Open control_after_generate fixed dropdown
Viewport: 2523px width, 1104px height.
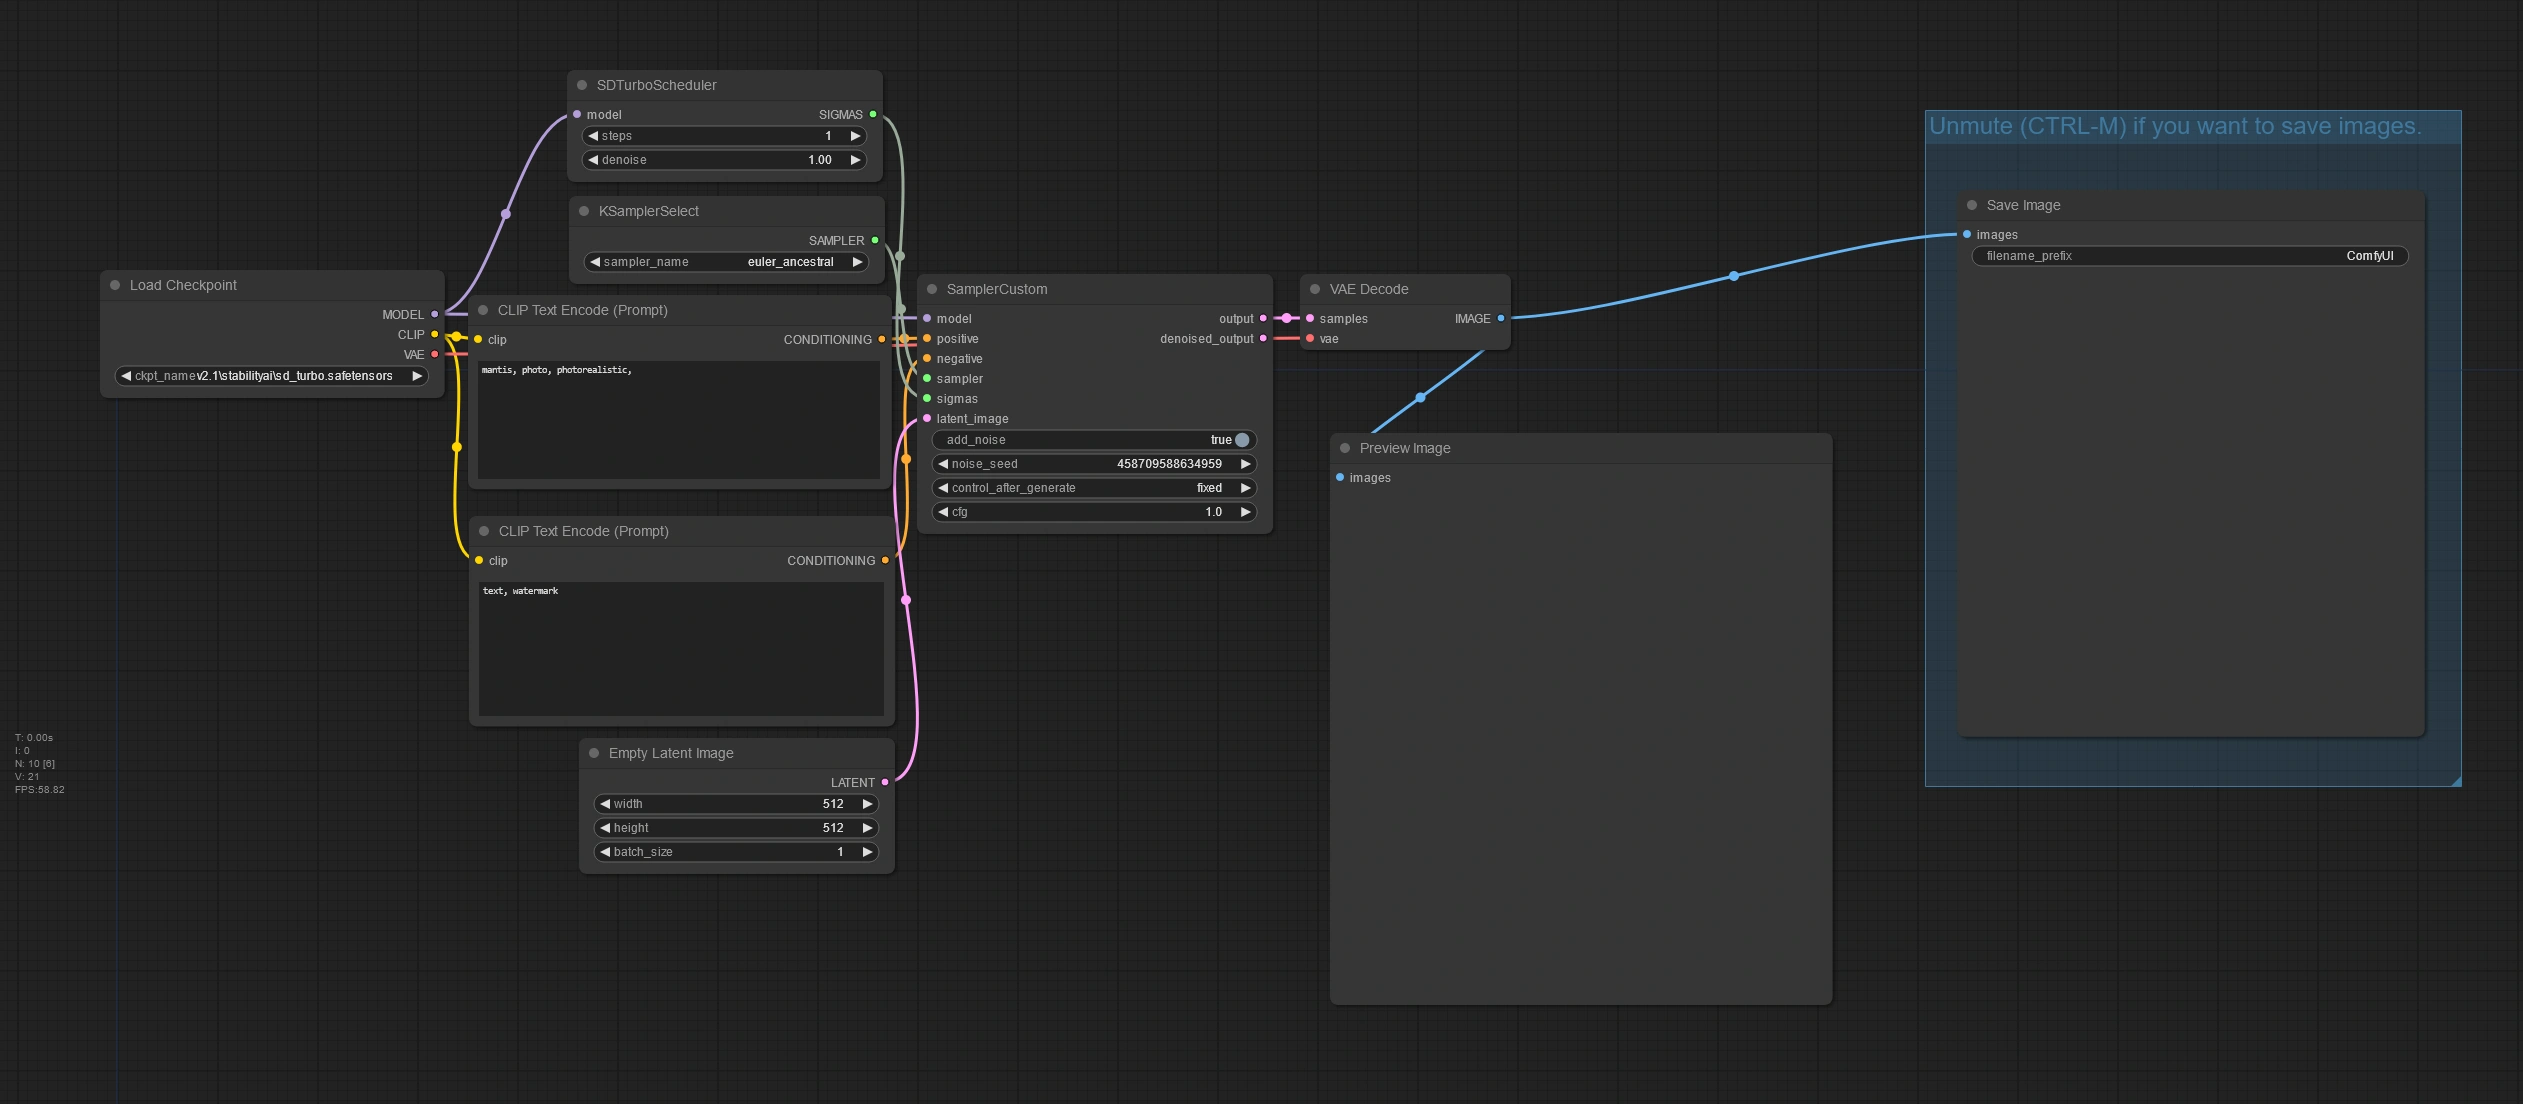tap(1094, 488)
